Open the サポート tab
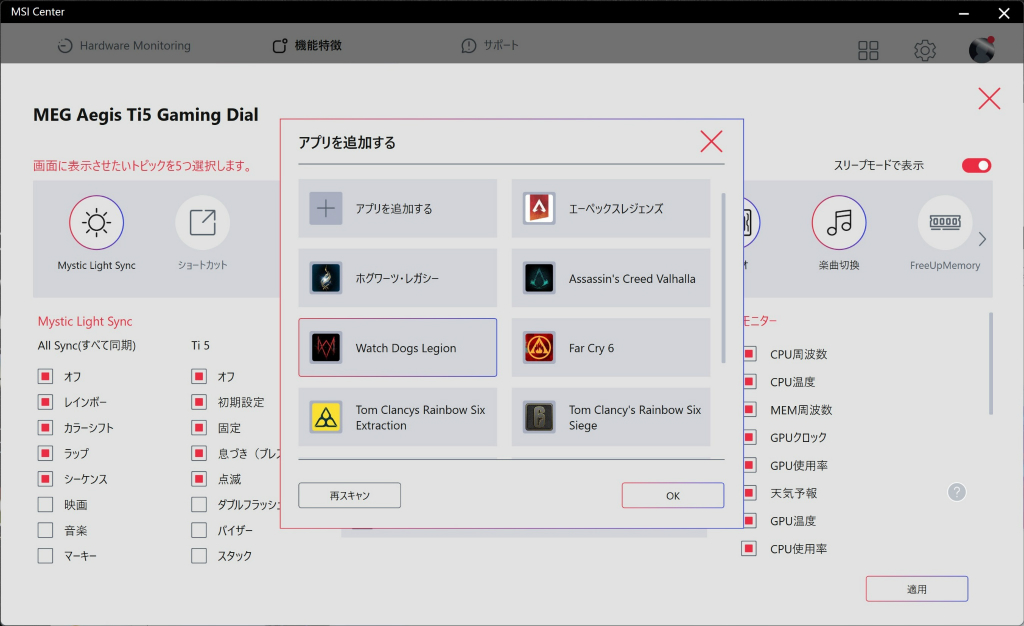This screenshot has width=1024, height=626. click(490, 46)
